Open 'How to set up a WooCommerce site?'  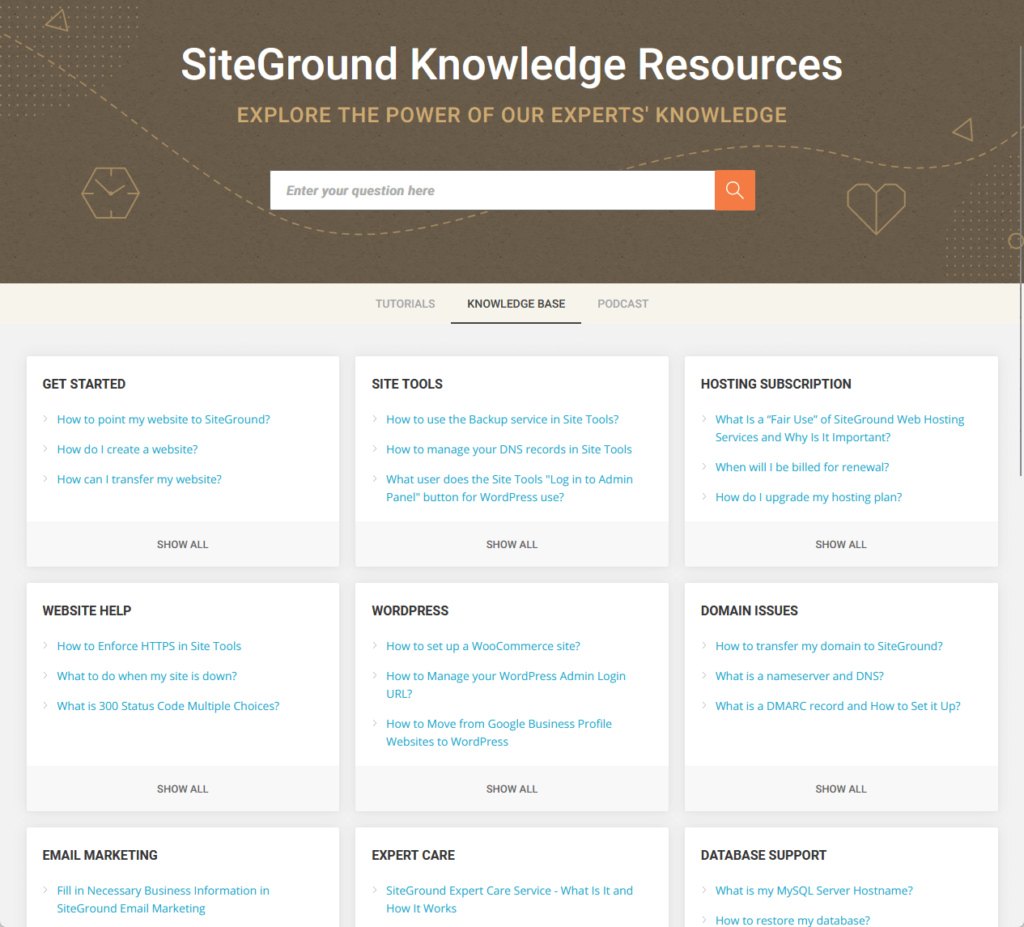click(x=483, y=646)
